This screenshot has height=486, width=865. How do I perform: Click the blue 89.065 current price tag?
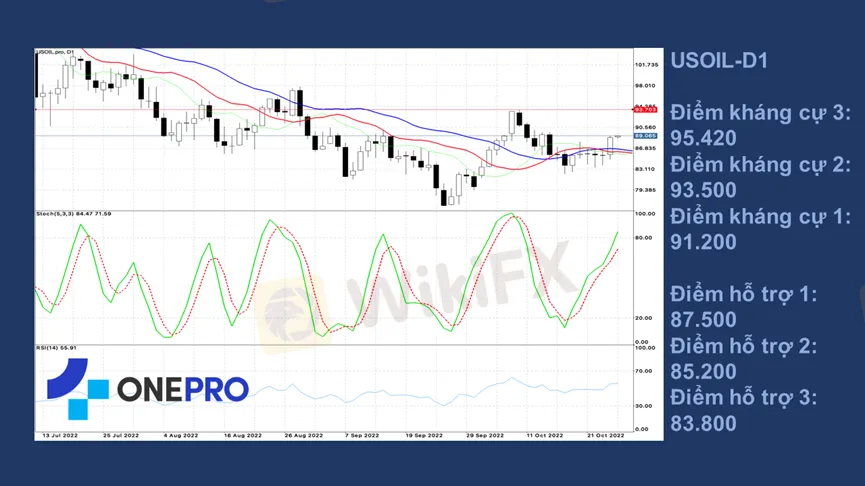point(645,135)
